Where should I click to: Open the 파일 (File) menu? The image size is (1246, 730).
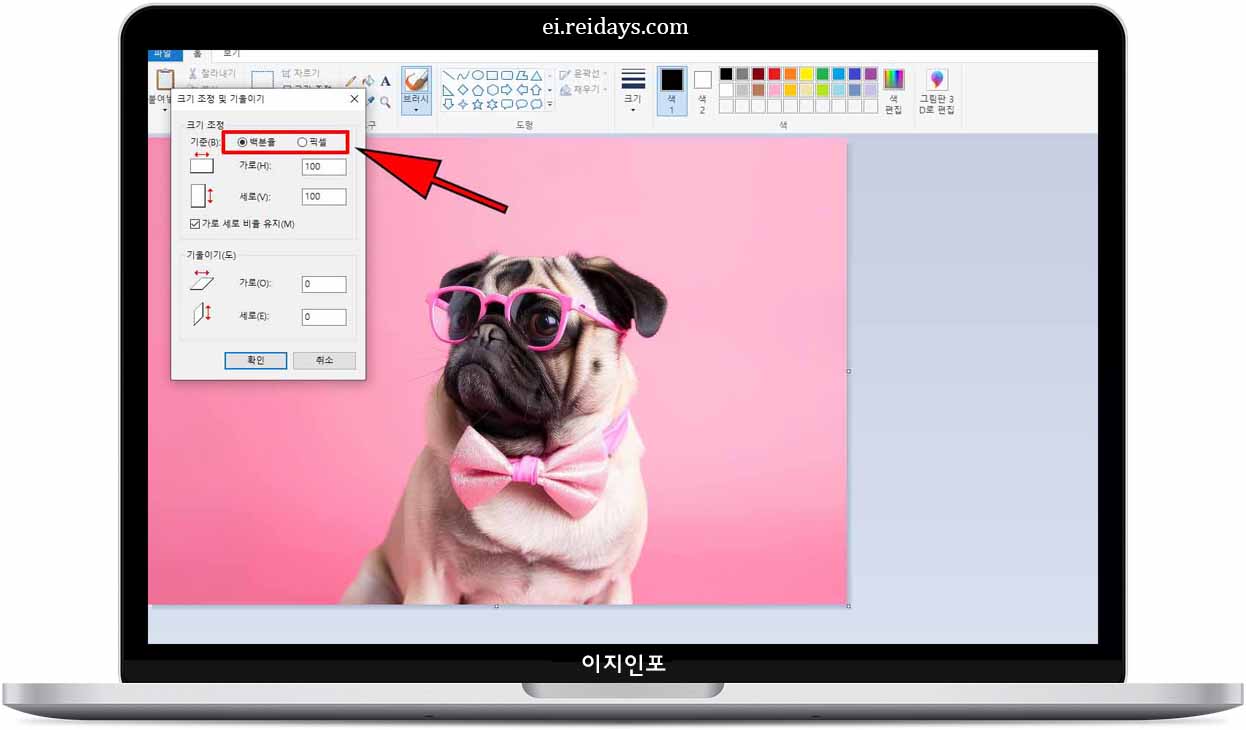[165, 52]
